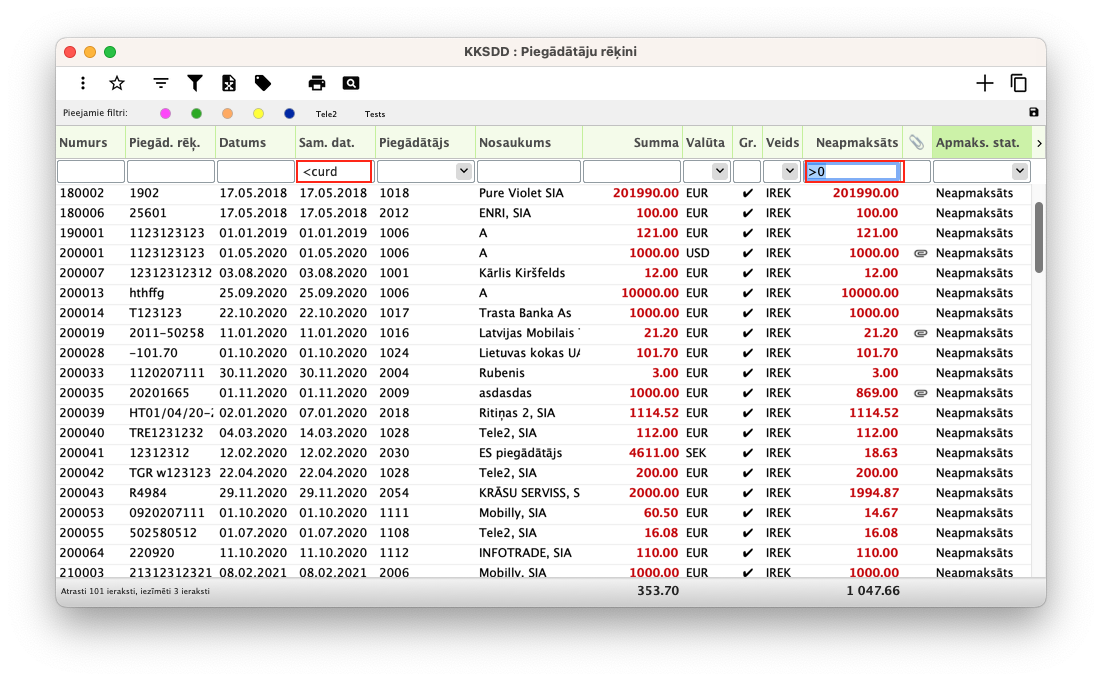Image resolution: width=1102 pixels, height=681 pixels.
Task: Sort by Sam. dat. column header
Action: [327, 143]
